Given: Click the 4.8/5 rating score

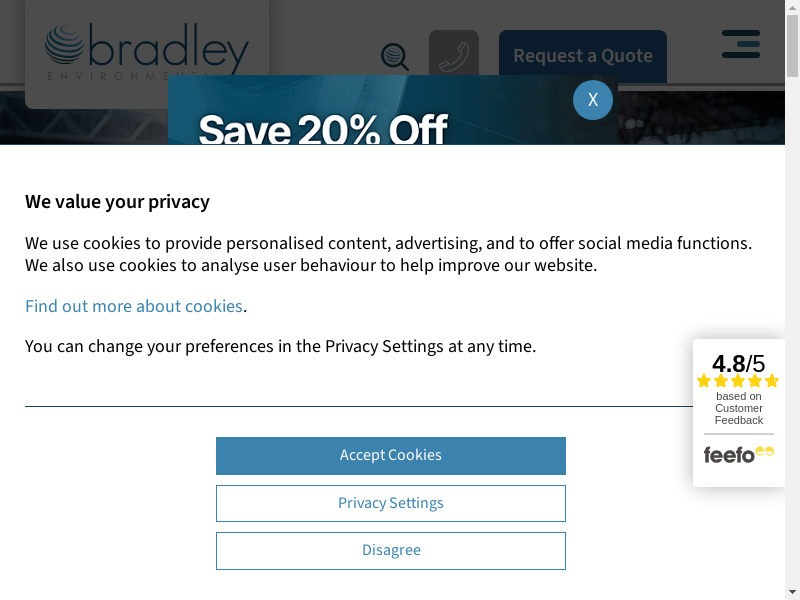Looking at the screenshot, I should (x=738, y=364).
